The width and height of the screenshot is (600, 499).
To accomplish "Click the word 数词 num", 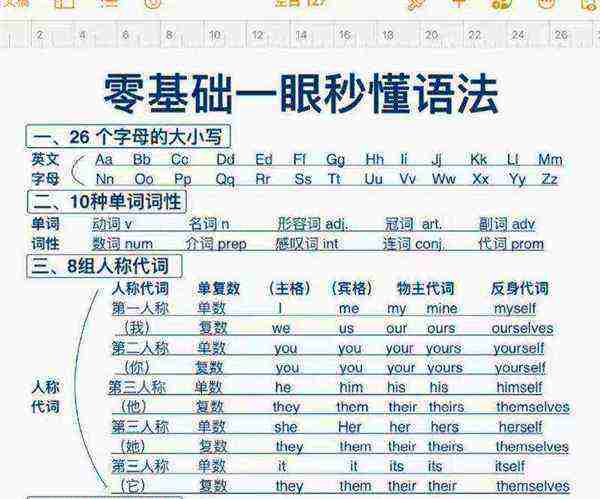I will coord(122,244).
